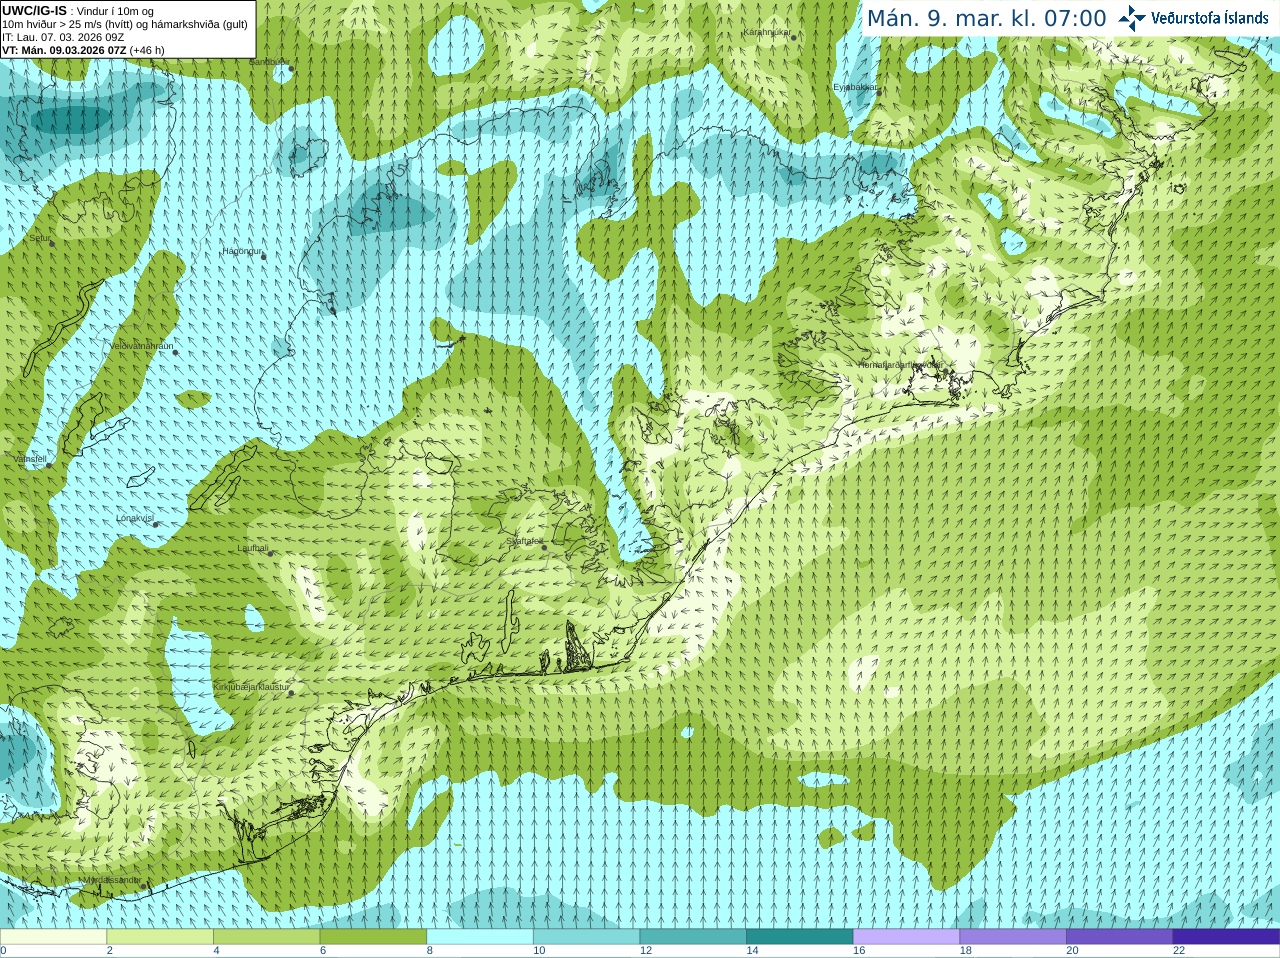Pick the 14–16 m/s dark teal legend swatch
Viewport: 1280px width, 958px height.
click(800, 937)
